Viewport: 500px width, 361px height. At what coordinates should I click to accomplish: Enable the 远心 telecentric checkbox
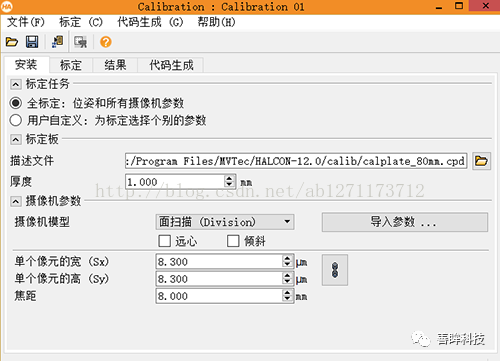(x=164, y=241)
